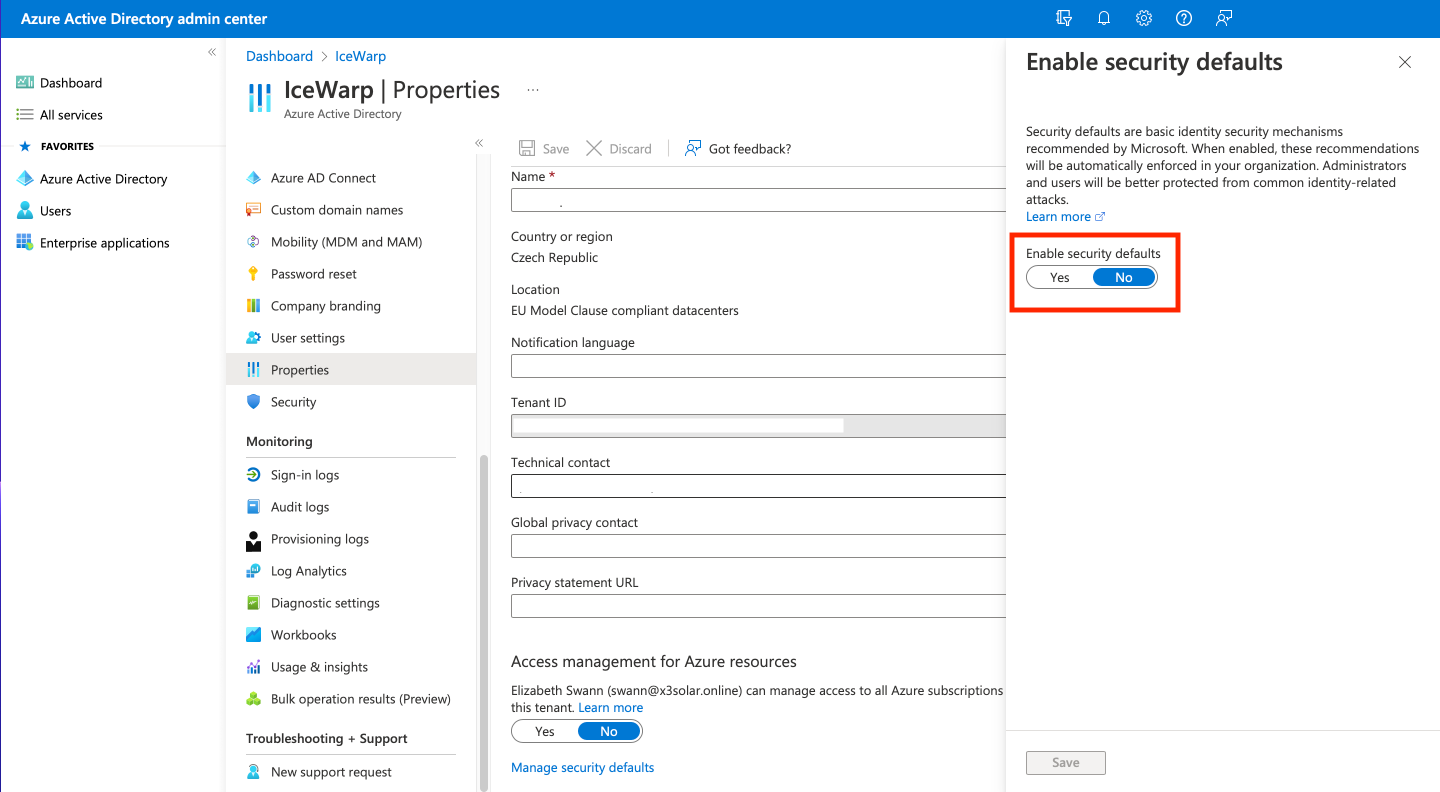Close the Enable security defaults panel
The height and width of the screenshot is (792, 1440).
[1405, 62]
